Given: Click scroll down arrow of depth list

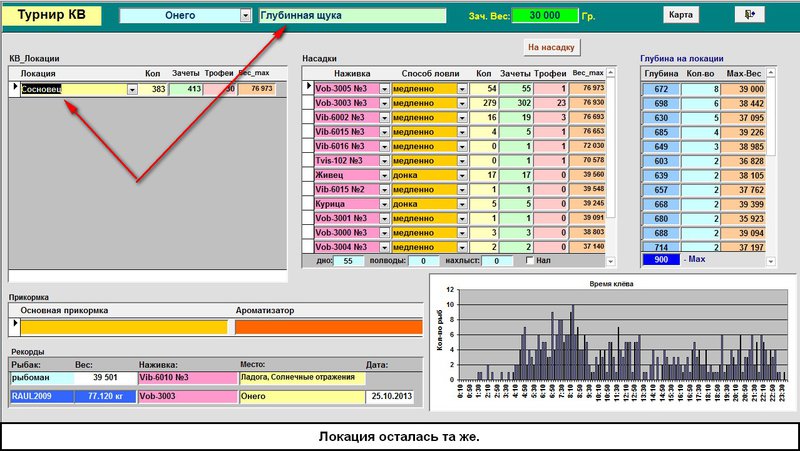Looking at the screenshot, I should tap(771, 261).
